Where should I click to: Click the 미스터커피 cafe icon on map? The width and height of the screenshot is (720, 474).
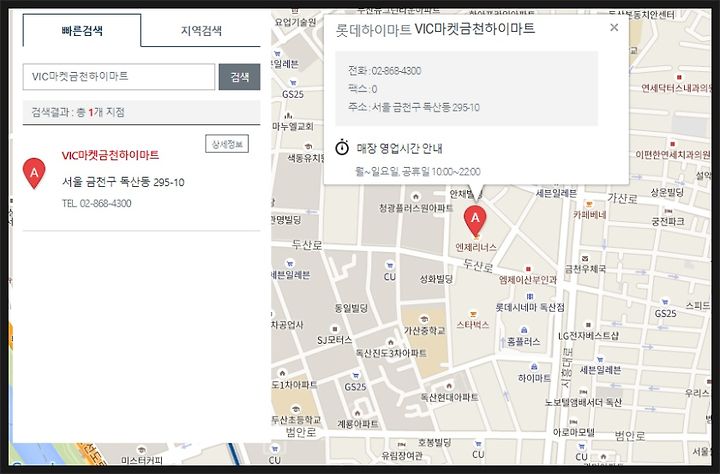(x=141, y=449)
